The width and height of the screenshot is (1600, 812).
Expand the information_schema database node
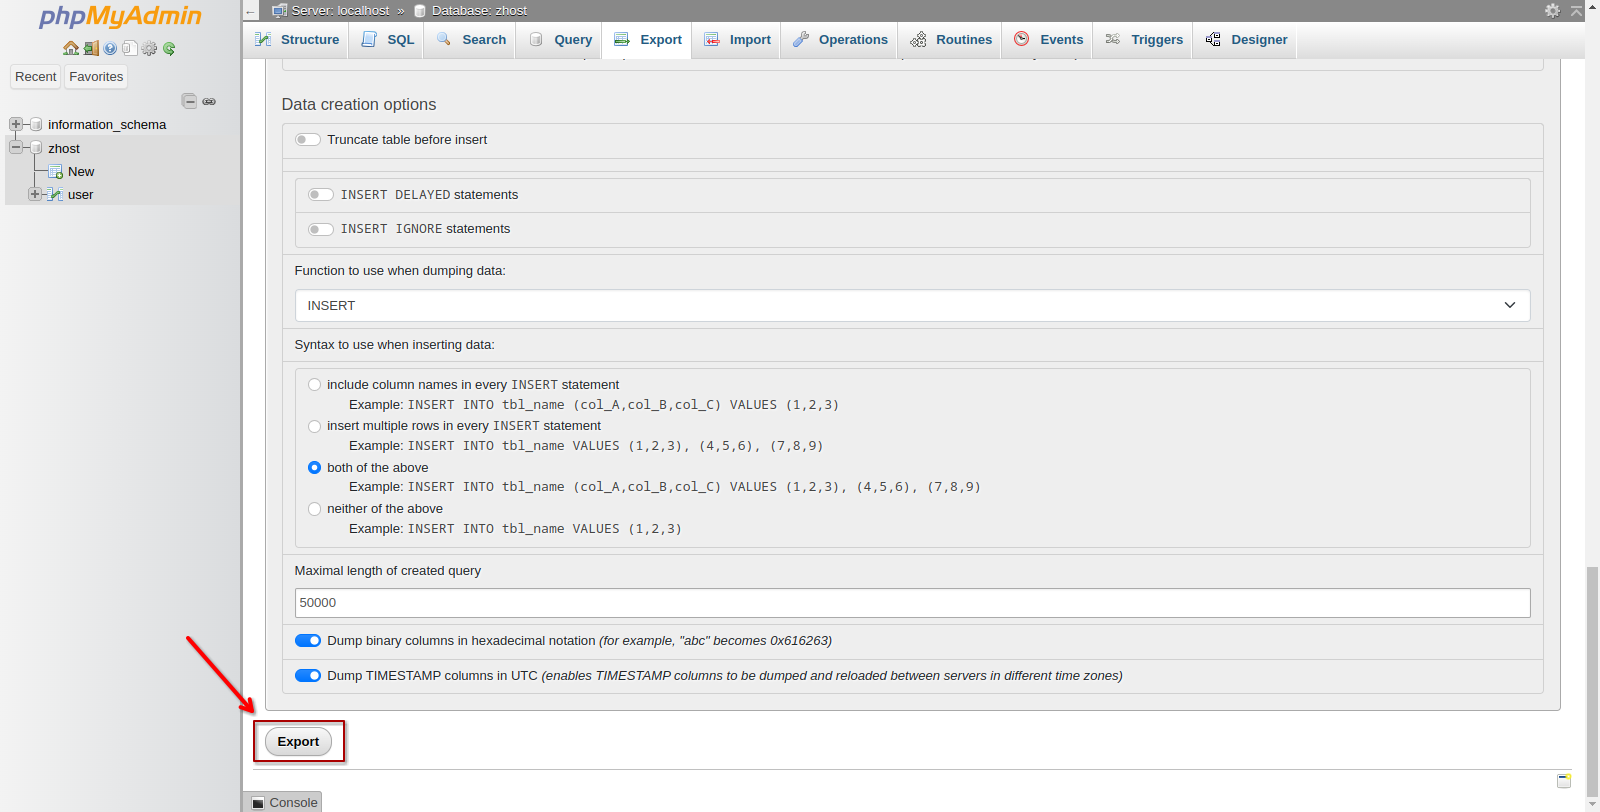(x=16, y=124)
